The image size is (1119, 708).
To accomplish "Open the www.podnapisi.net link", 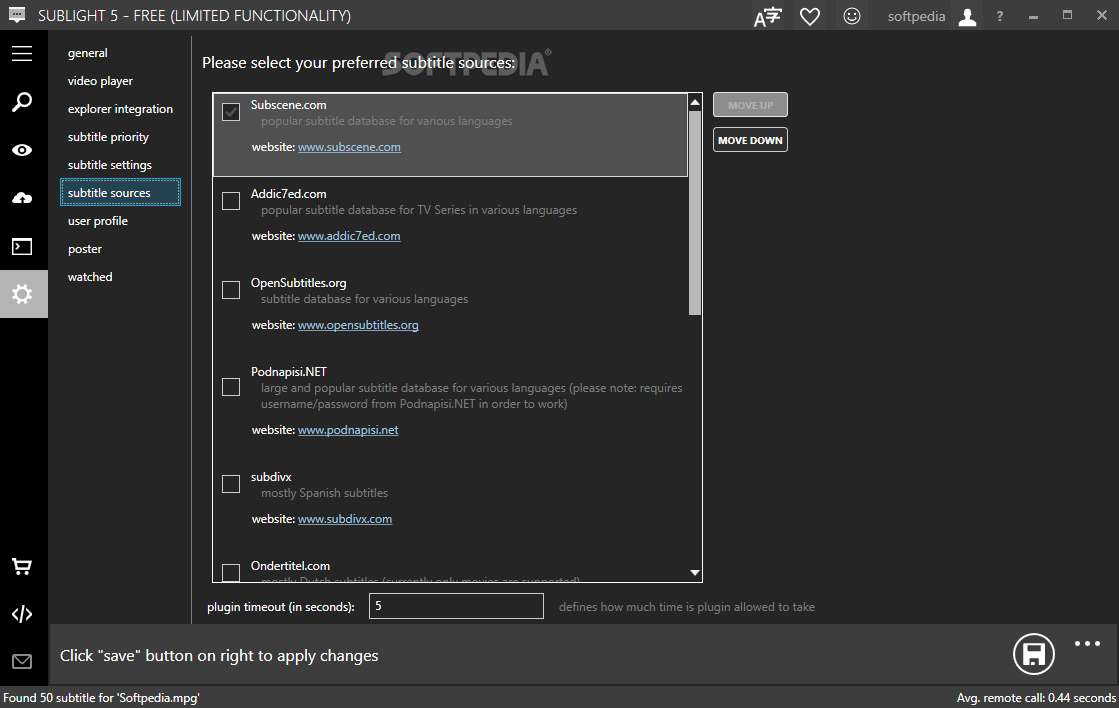I will [x=348, y=430].
